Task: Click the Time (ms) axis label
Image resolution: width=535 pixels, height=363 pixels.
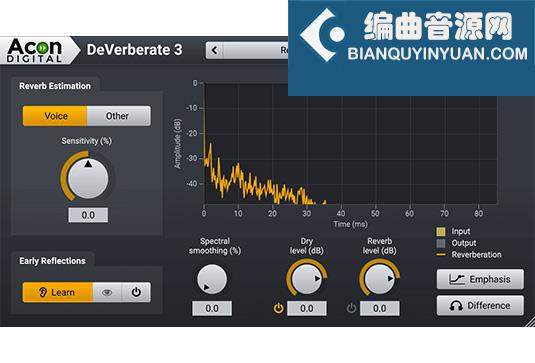Action: point(350,224)
